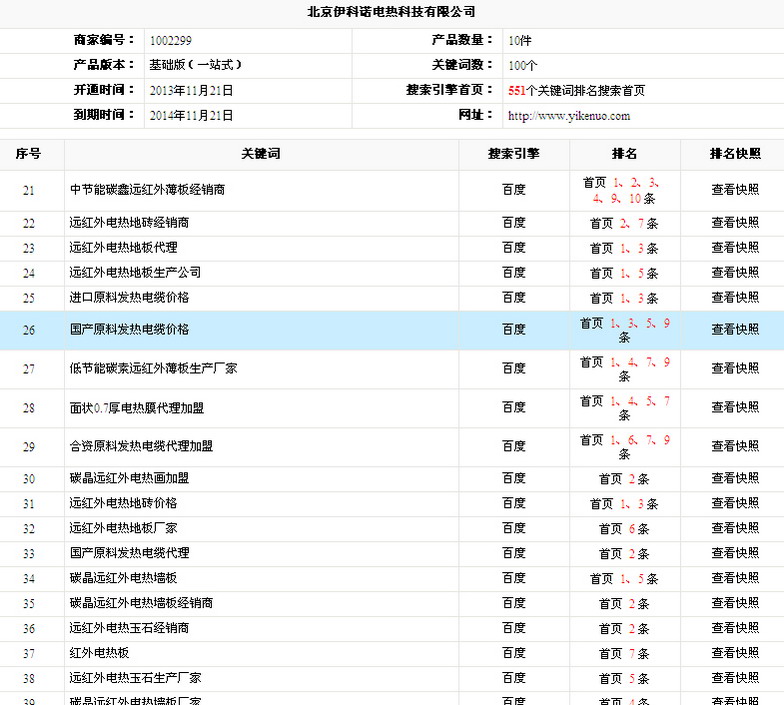
Task: Click the title 北京伊科诺电热科技有限公司
Action: pos(392,12)
